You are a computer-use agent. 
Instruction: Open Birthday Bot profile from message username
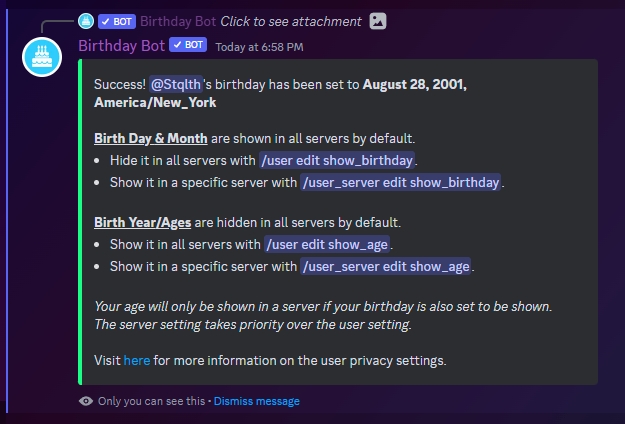pos(121,45)
